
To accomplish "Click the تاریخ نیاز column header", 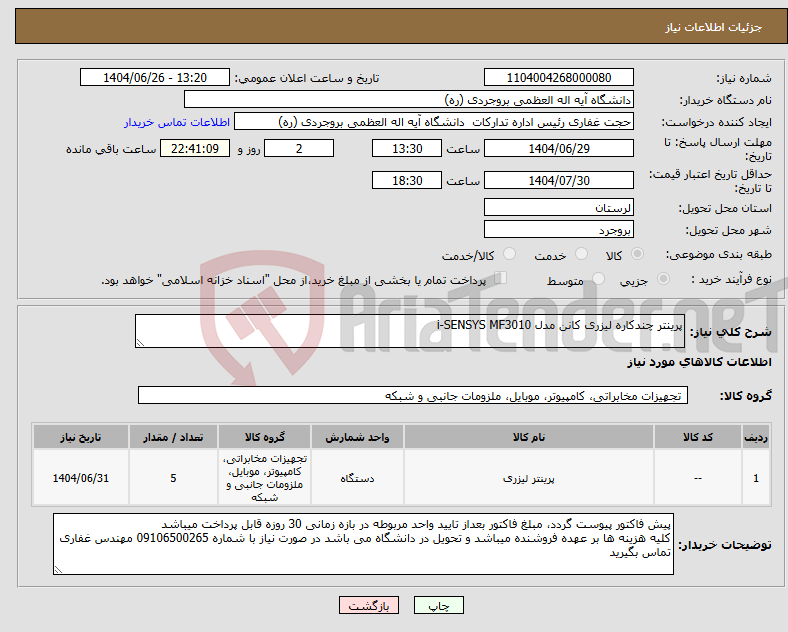I will 81,437.
